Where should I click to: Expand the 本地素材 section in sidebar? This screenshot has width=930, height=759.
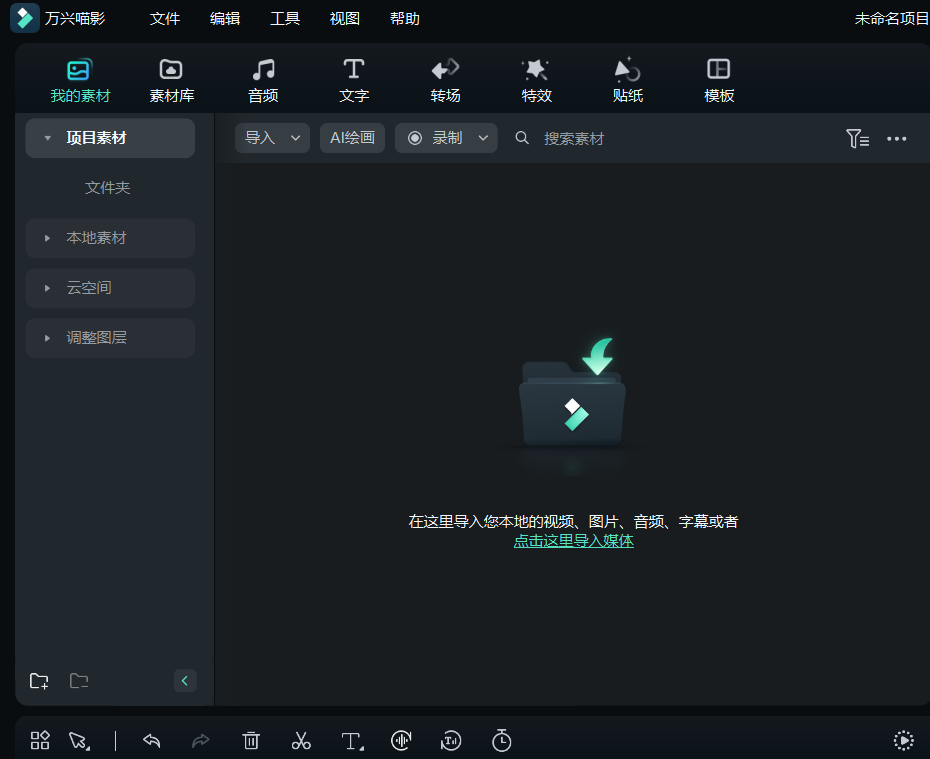pos(47,238)
